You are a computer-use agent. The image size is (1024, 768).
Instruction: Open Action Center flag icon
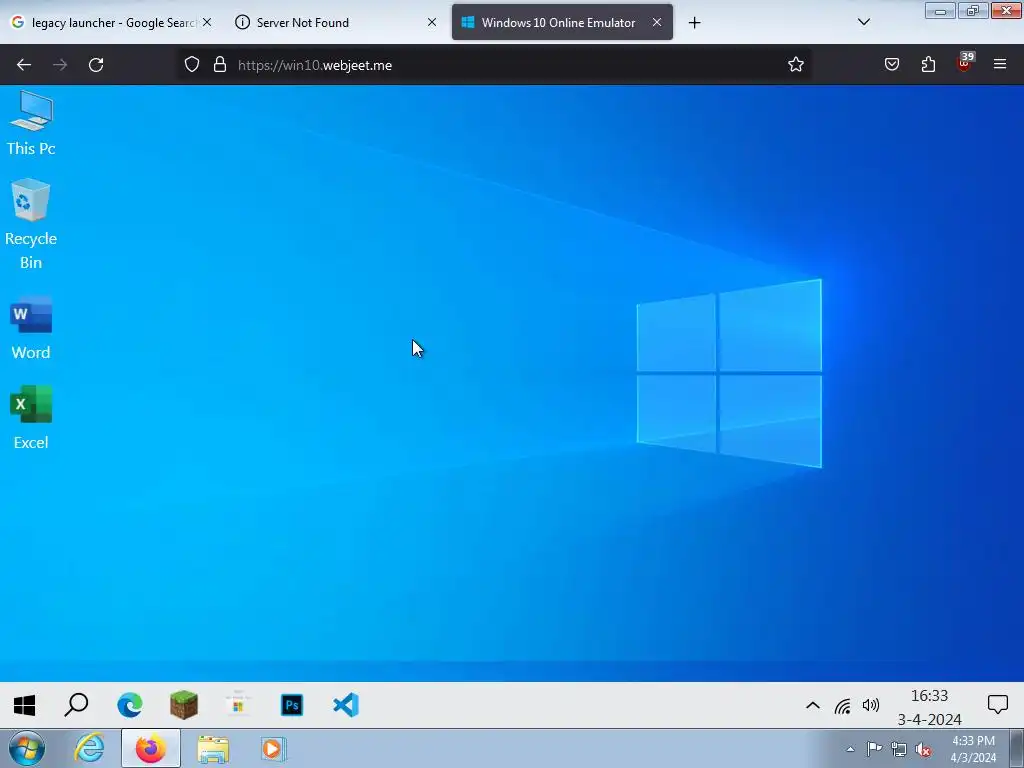pyautogui.click(x=874, y=749)
